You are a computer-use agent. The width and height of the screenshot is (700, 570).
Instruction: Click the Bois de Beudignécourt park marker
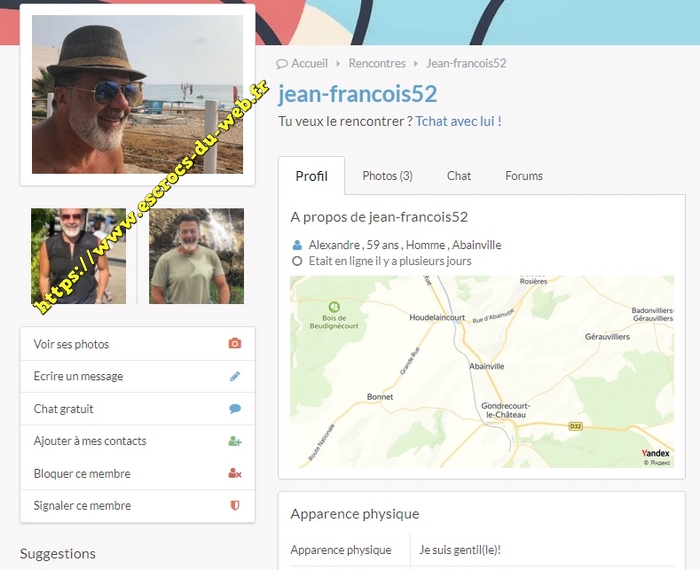(336, 305)
